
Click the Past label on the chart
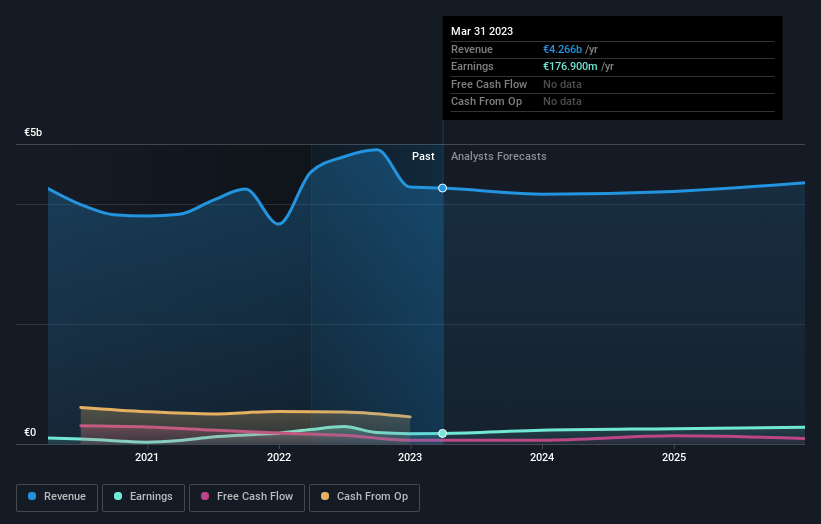423,156
